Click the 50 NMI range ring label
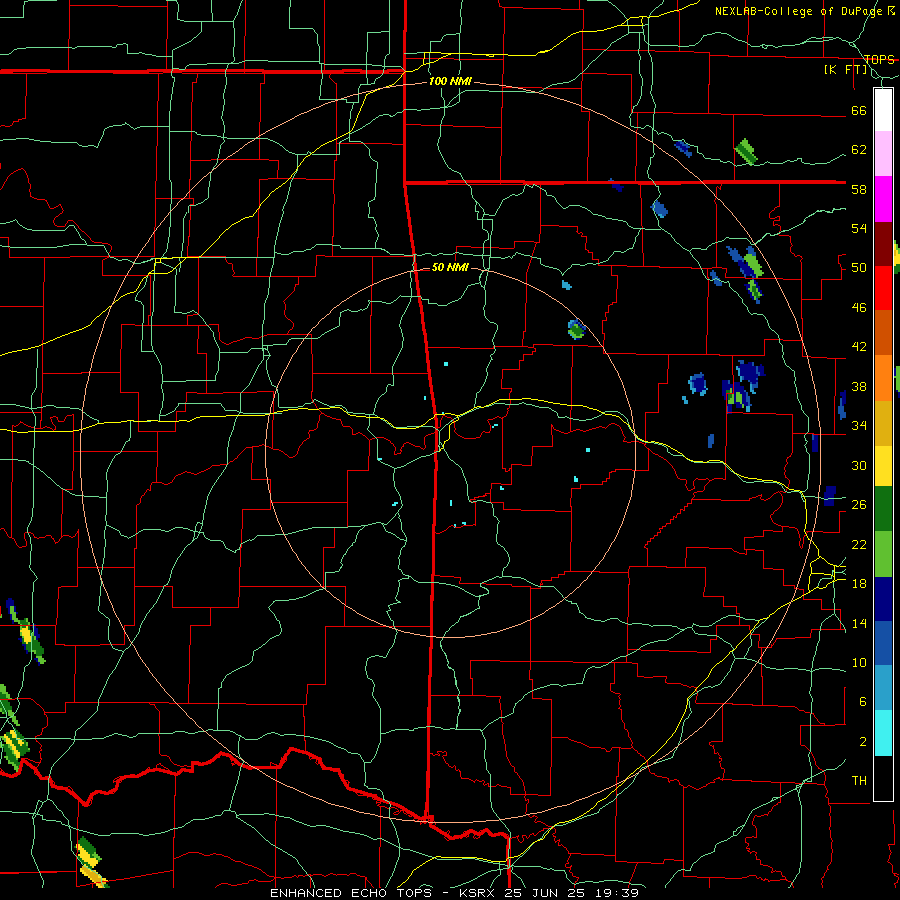This screenshot has width=900, height=900. coord(450,267)
